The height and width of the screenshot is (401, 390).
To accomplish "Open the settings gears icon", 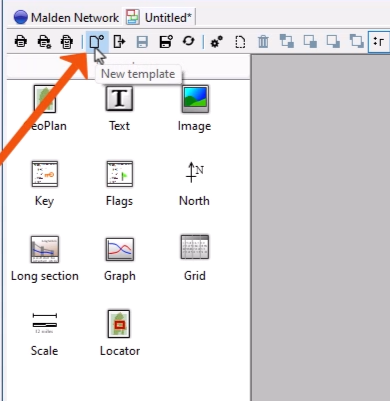I will tap(217, 42).
